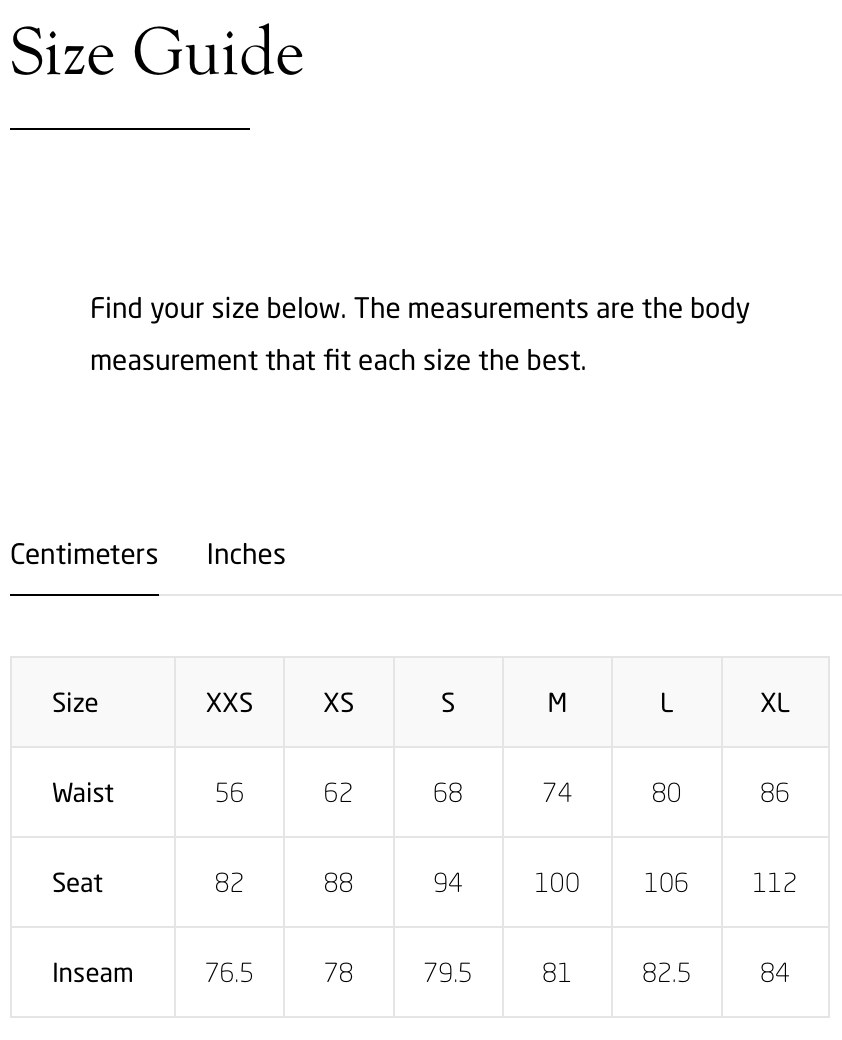This screenshot has width=842, height=1040.
Task: Click the L size column header
Action: (666, 703)
